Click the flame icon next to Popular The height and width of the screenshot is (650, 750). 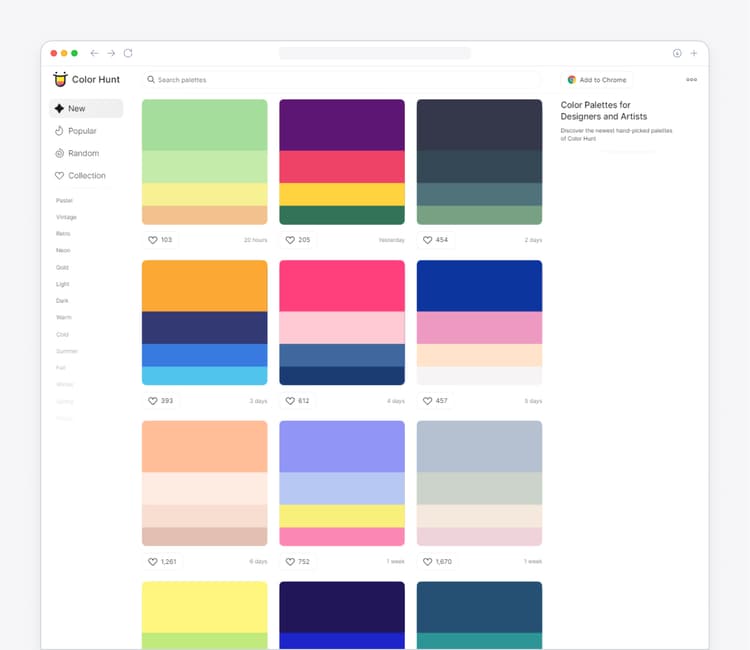(59, 131)
